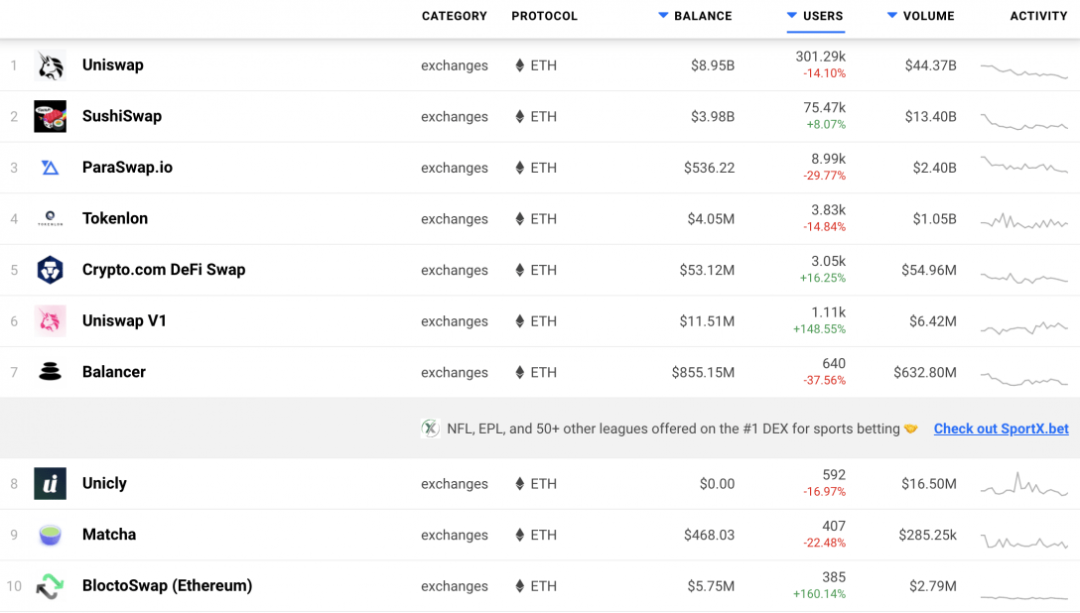Click the Tokenlon logo icon
The width and height of the screenshot is (1080, 613).
pos(50,219)
